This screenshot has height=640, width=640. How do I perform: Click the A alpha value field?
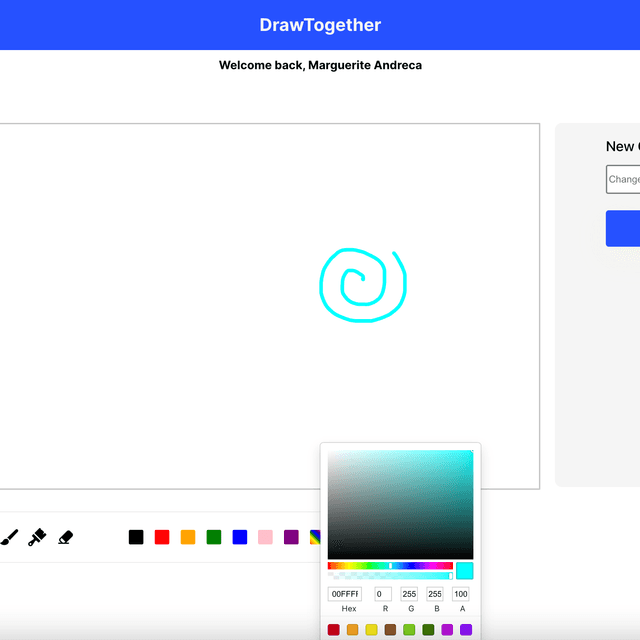tap(461, 594)
